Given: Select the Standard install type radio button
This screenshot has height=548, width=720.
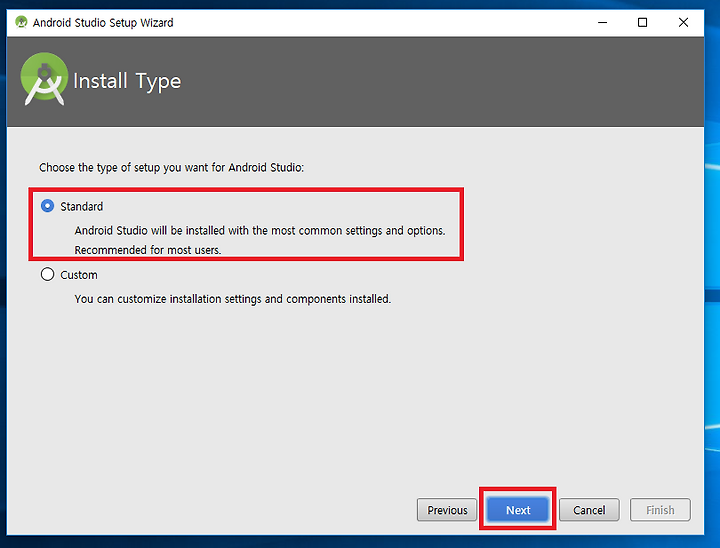Looking at the screenshot, I should pyautogui.click(x=47, y=206).
